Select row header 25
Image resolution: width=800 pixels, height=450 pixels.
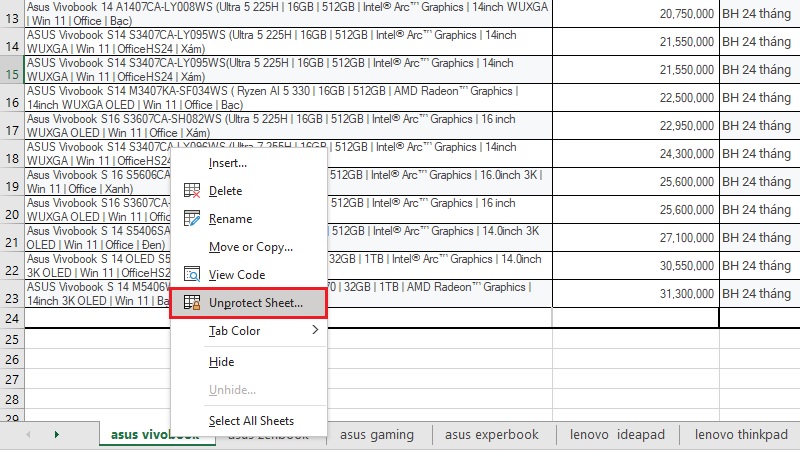(12, 339)
